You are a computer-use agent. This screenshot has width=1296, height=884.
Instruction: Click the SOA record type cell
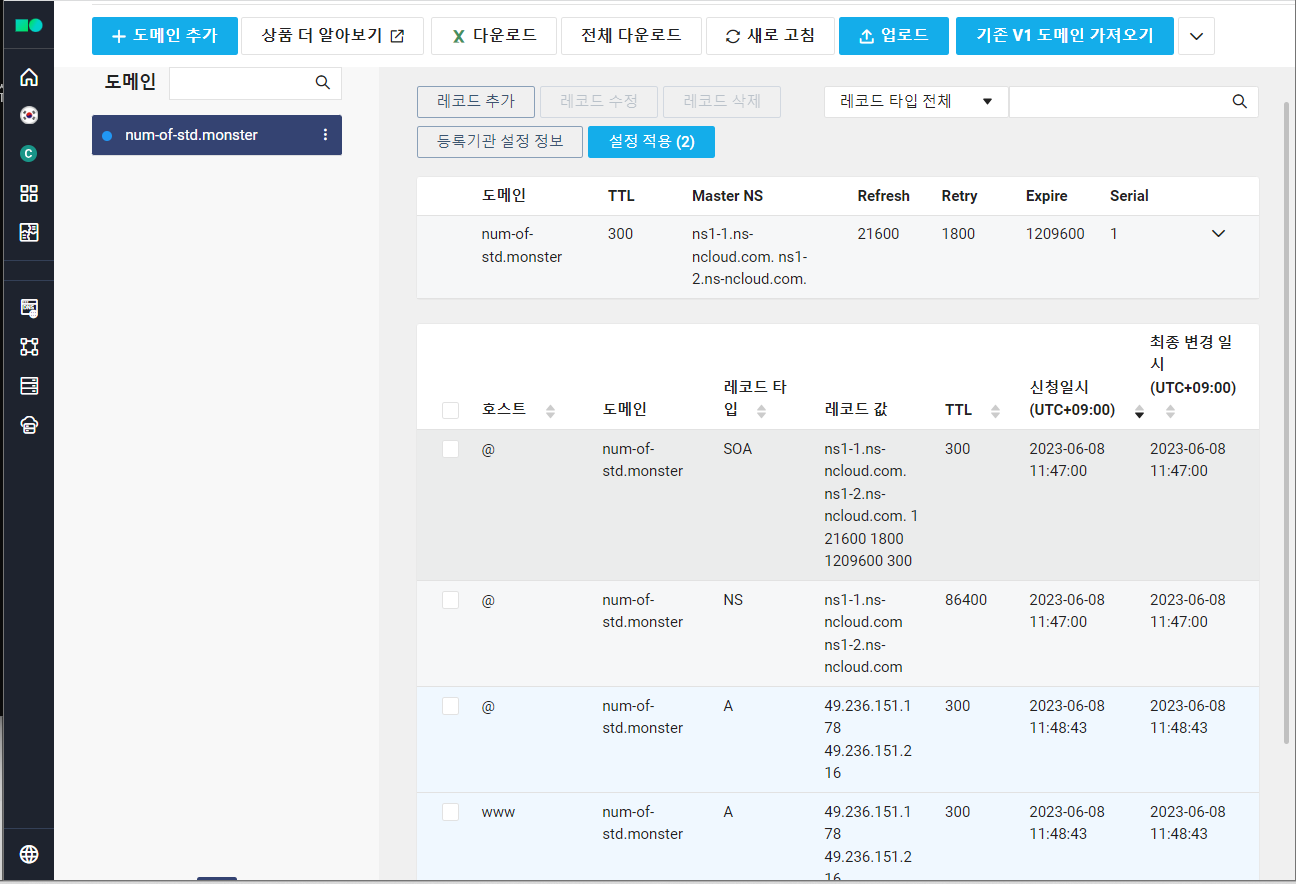pyautogui.click(x=737, y=449)
